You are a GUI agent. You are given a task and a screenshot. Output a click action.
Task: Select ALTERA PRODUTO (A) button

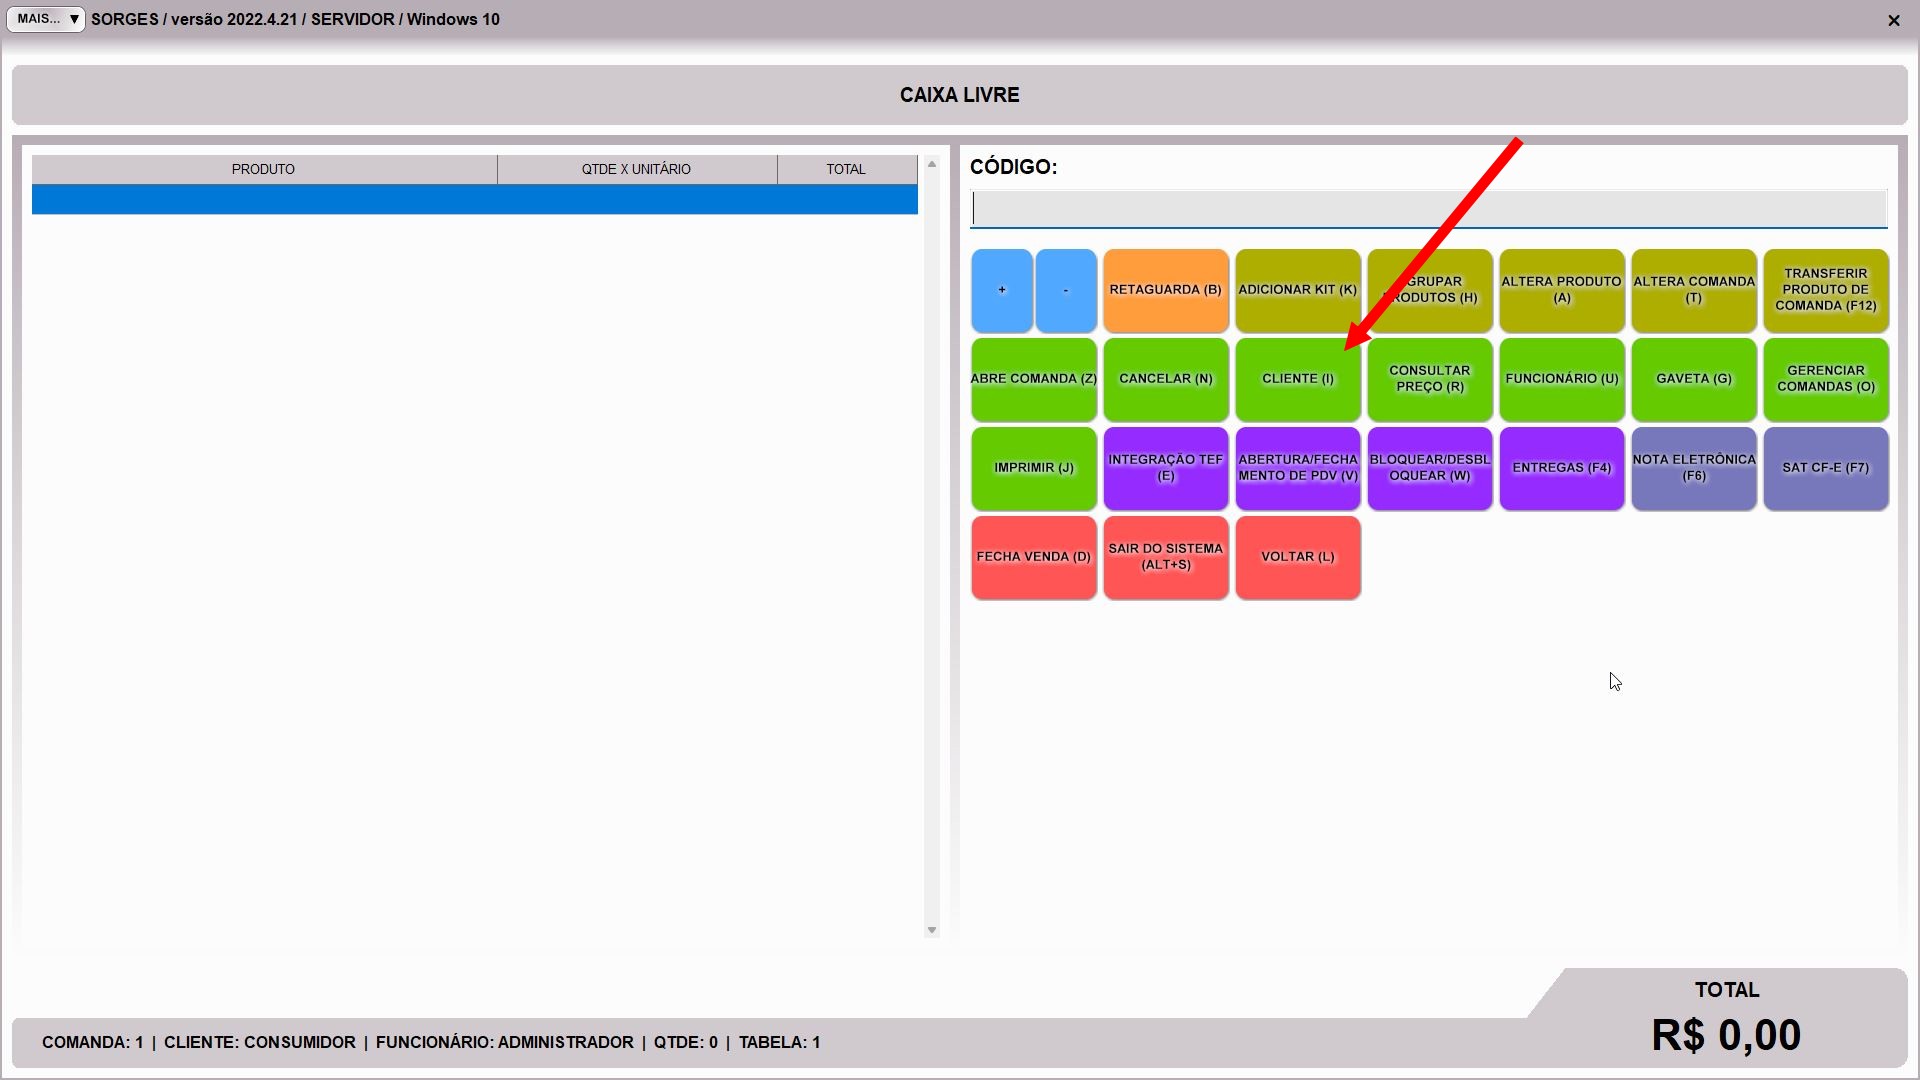[x=1561, y=290]
